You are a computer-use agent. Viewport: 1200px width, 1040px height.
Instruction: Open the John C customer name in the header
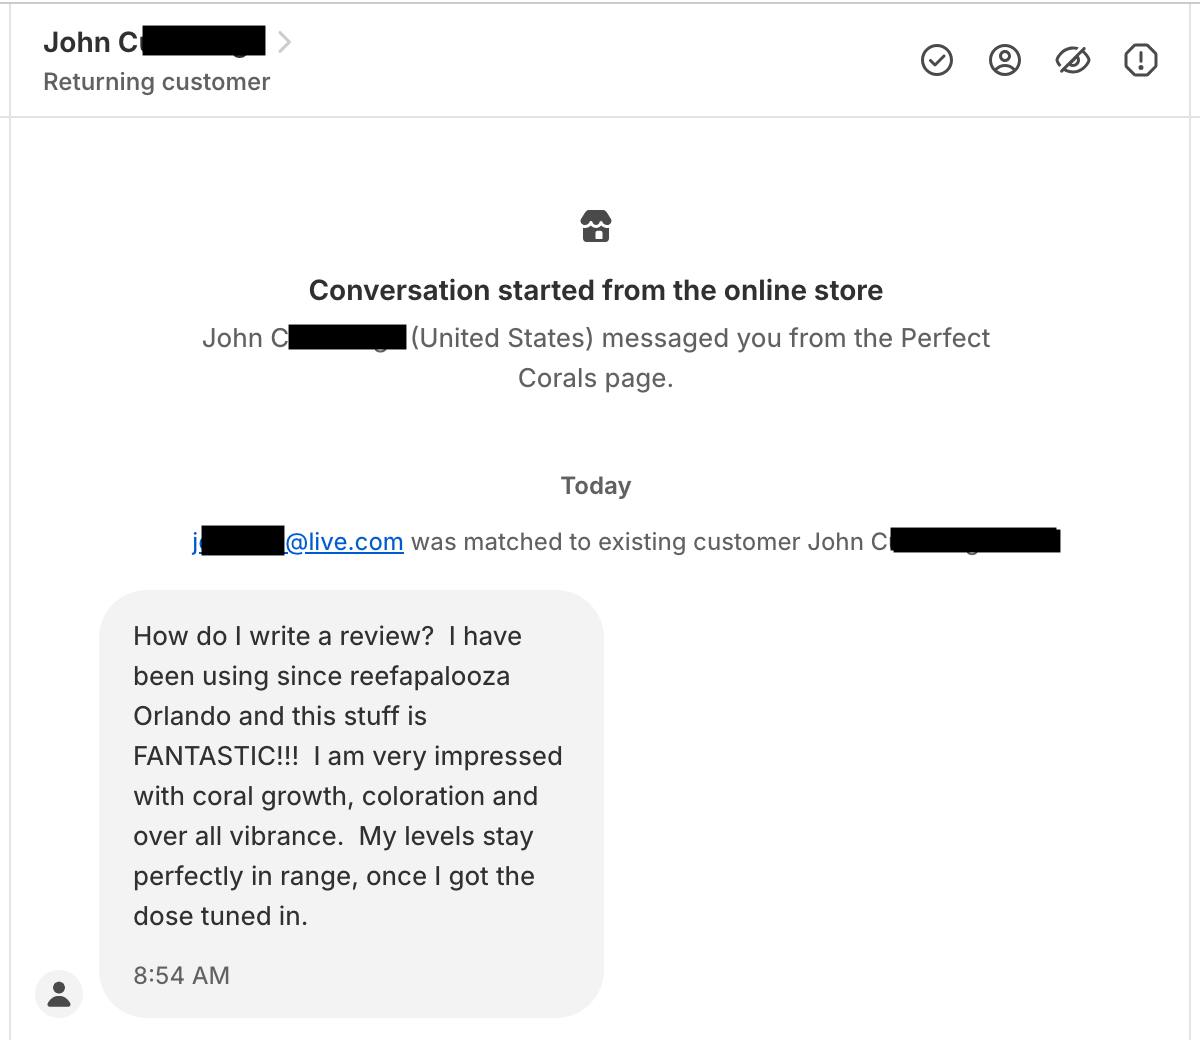tap(154, 42)
